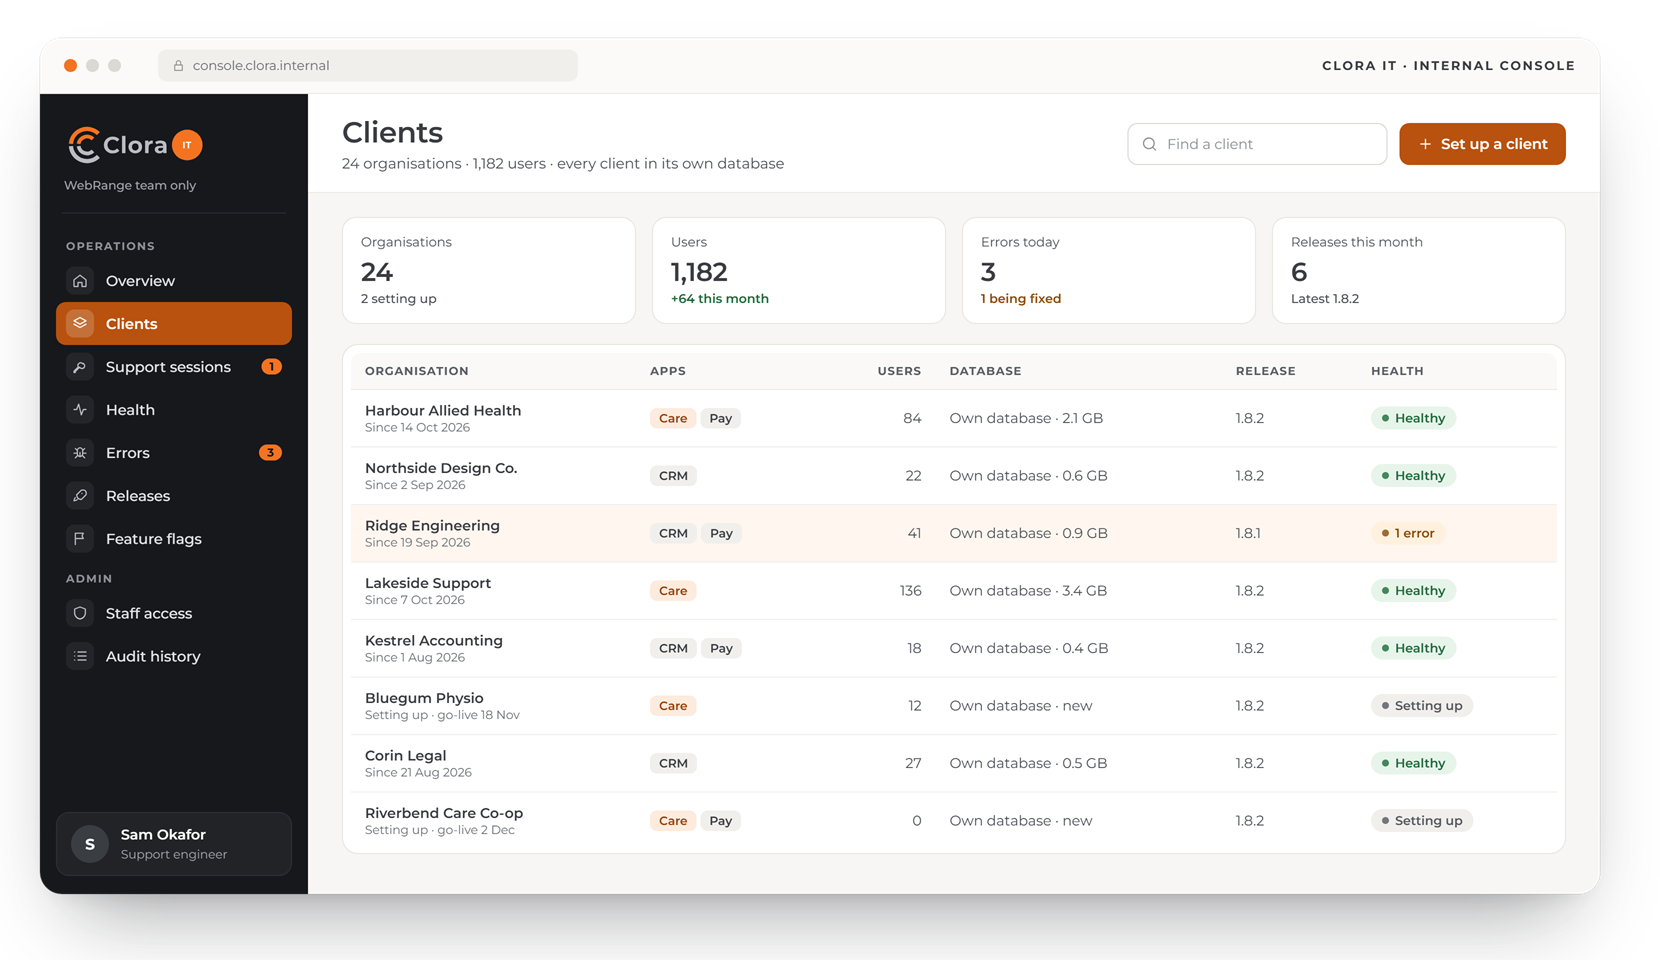
Task: Select Ridge Engineering organisation name
Action: pyautogui.click(x=432, y=526)
